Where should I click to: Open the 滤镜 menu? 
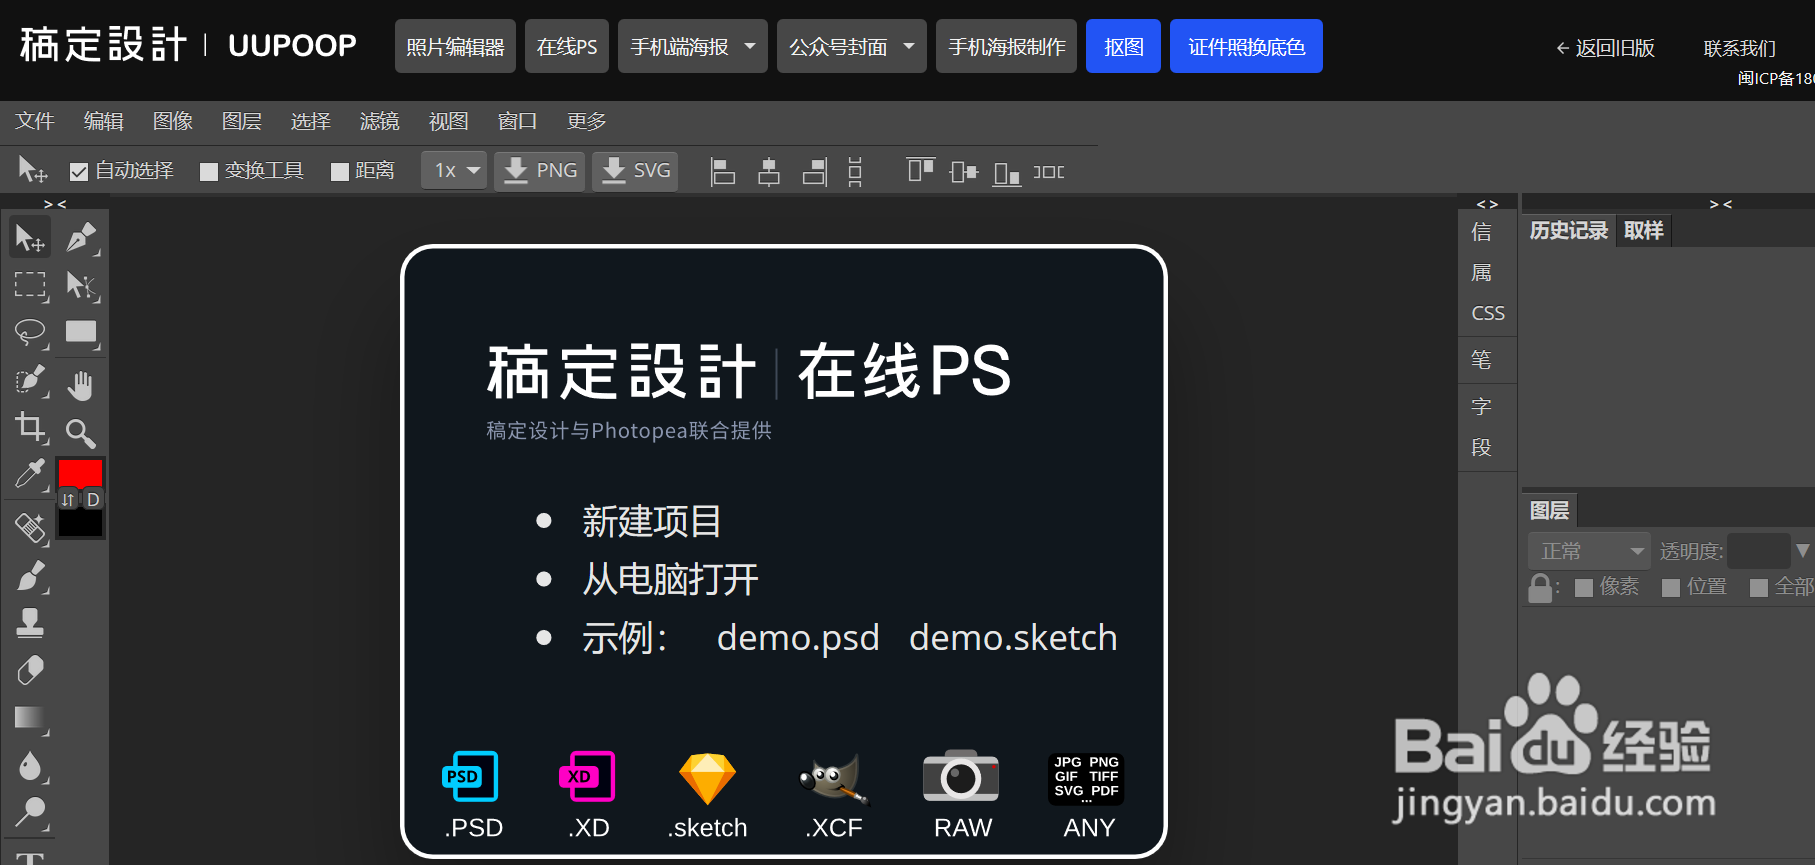(380, 121)
